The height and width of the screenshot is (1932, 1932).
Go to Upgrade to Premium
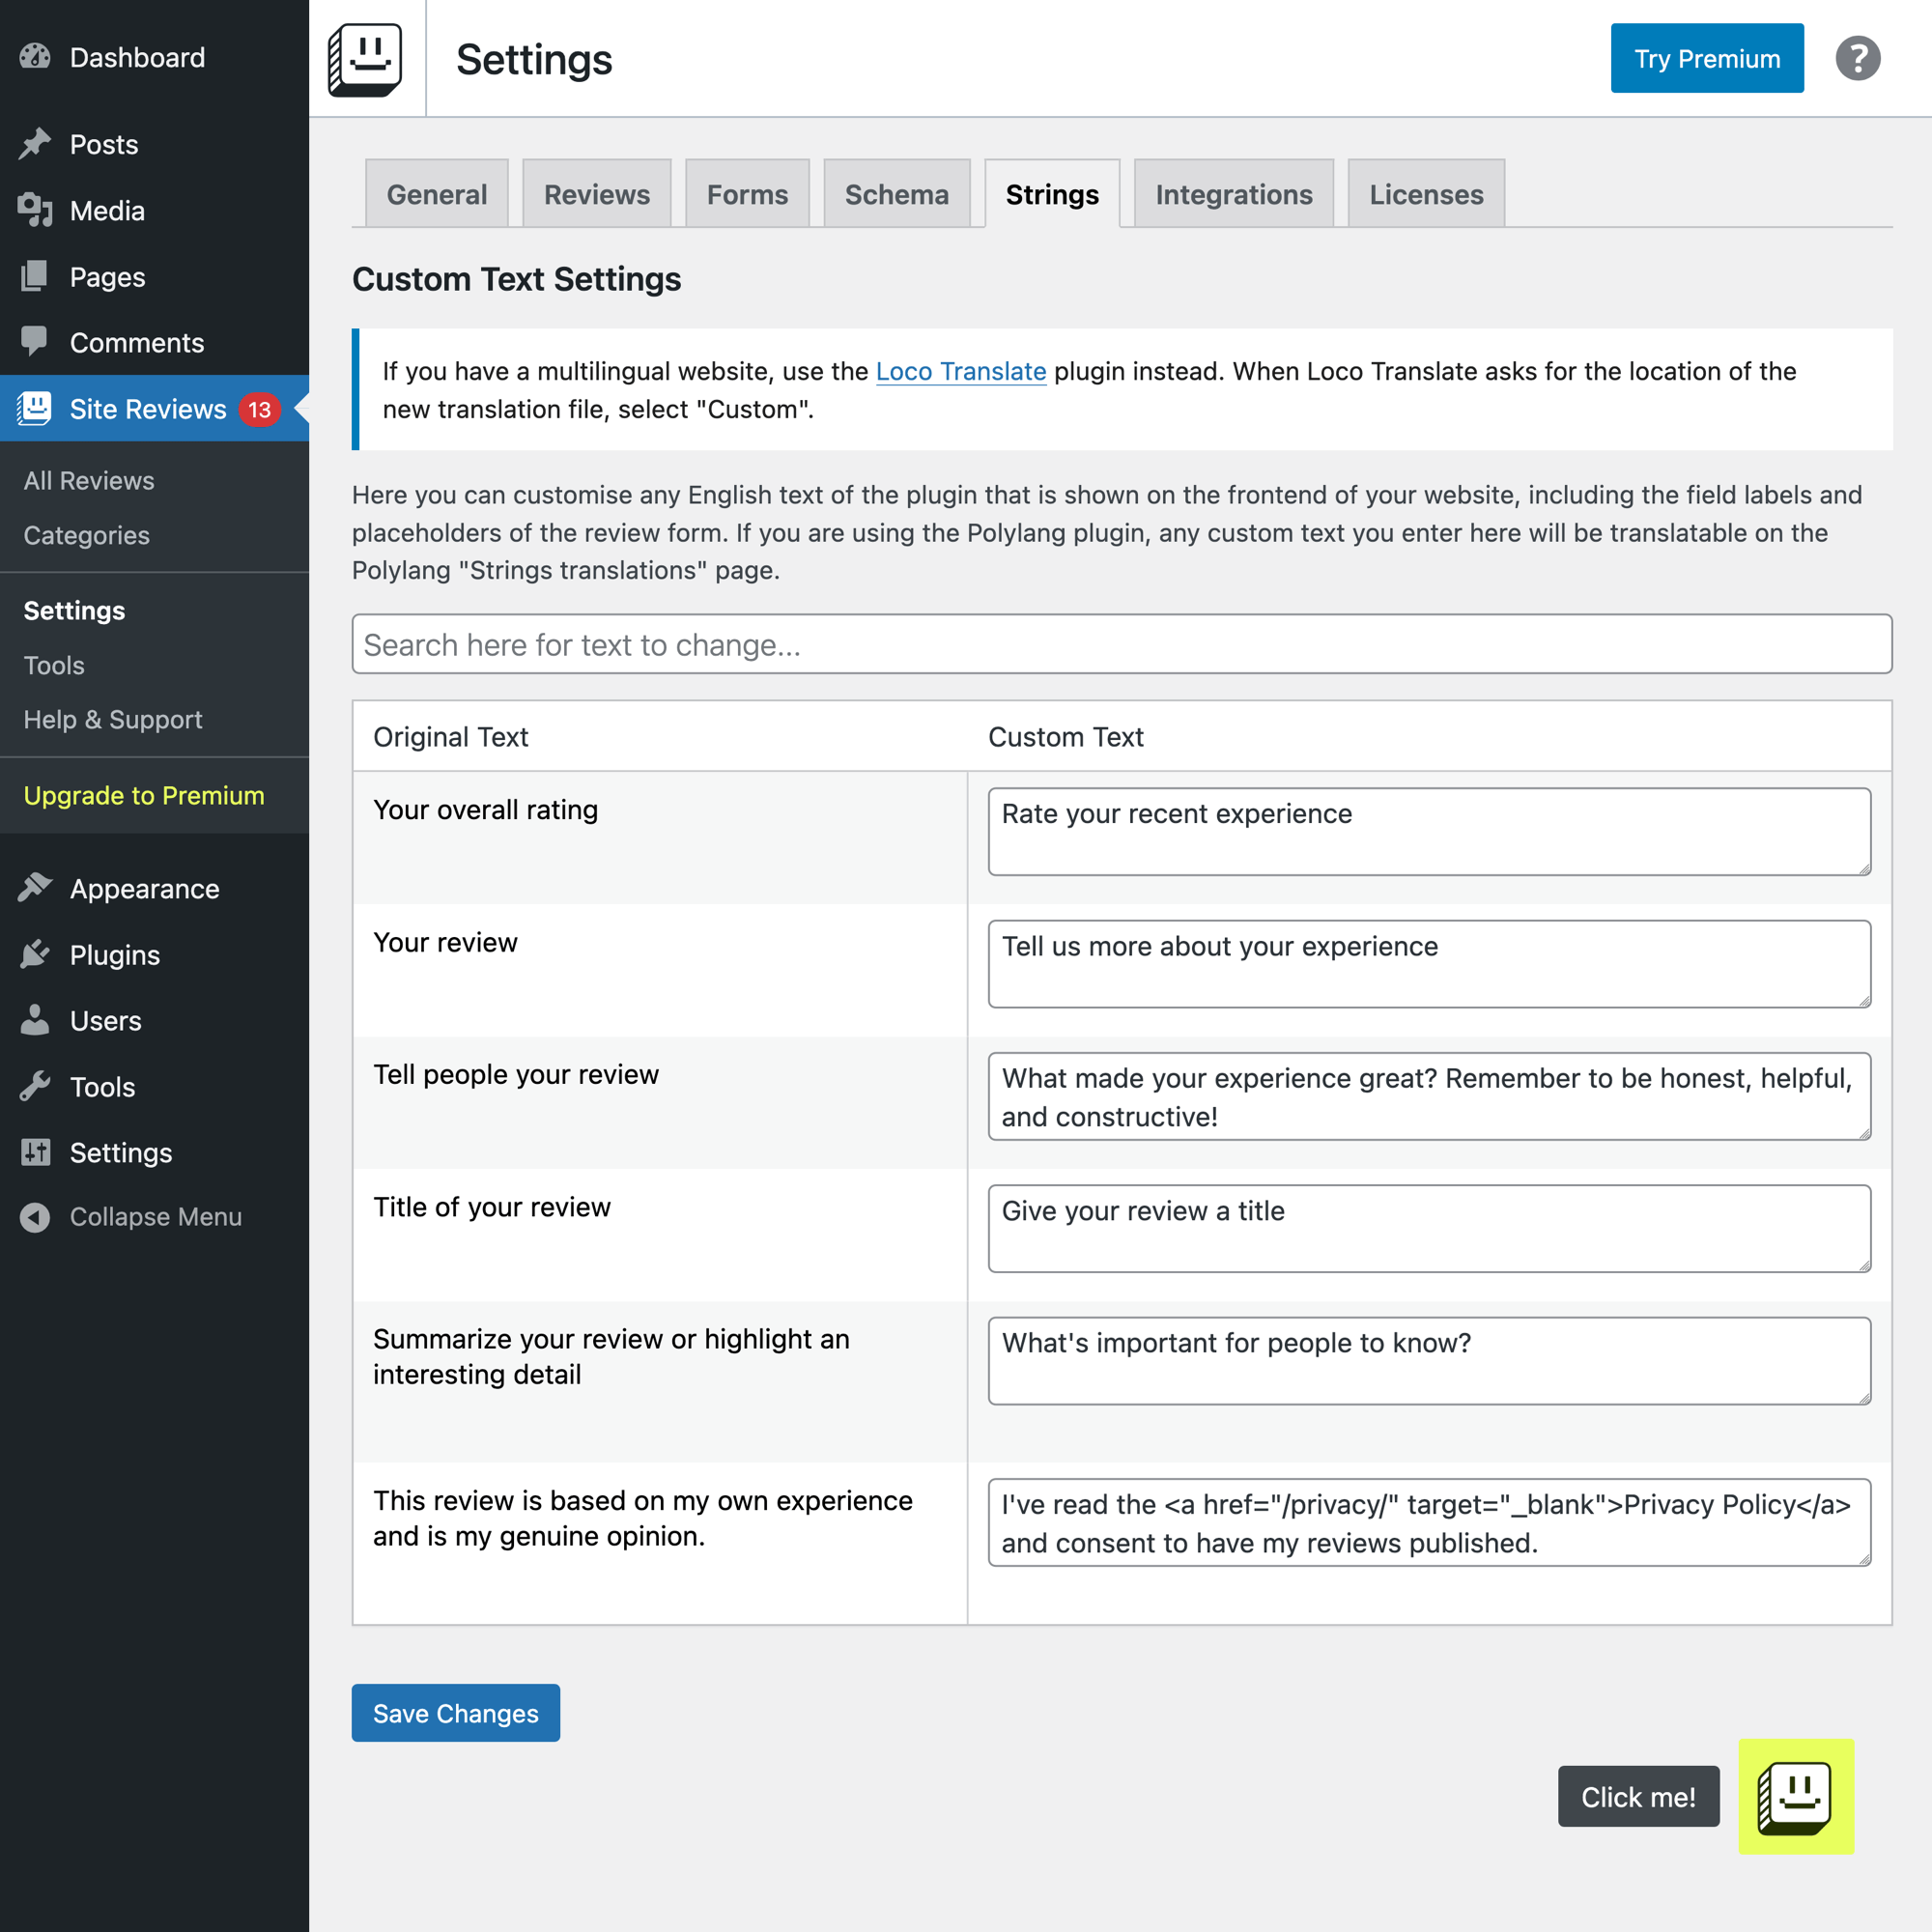click(144, 795)
